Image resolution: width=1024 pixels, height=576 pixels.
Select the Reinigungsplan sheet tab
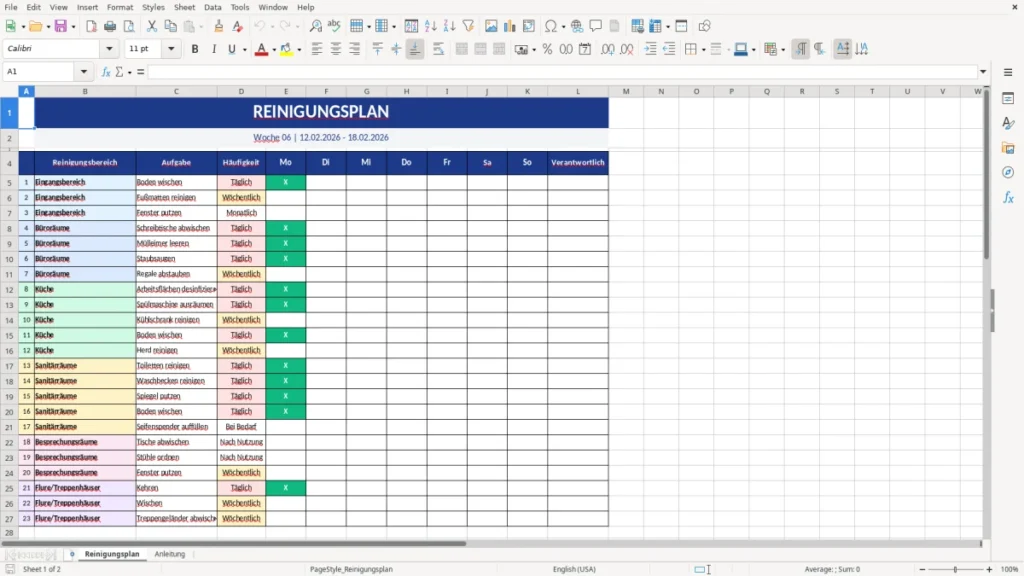(112, 554)
